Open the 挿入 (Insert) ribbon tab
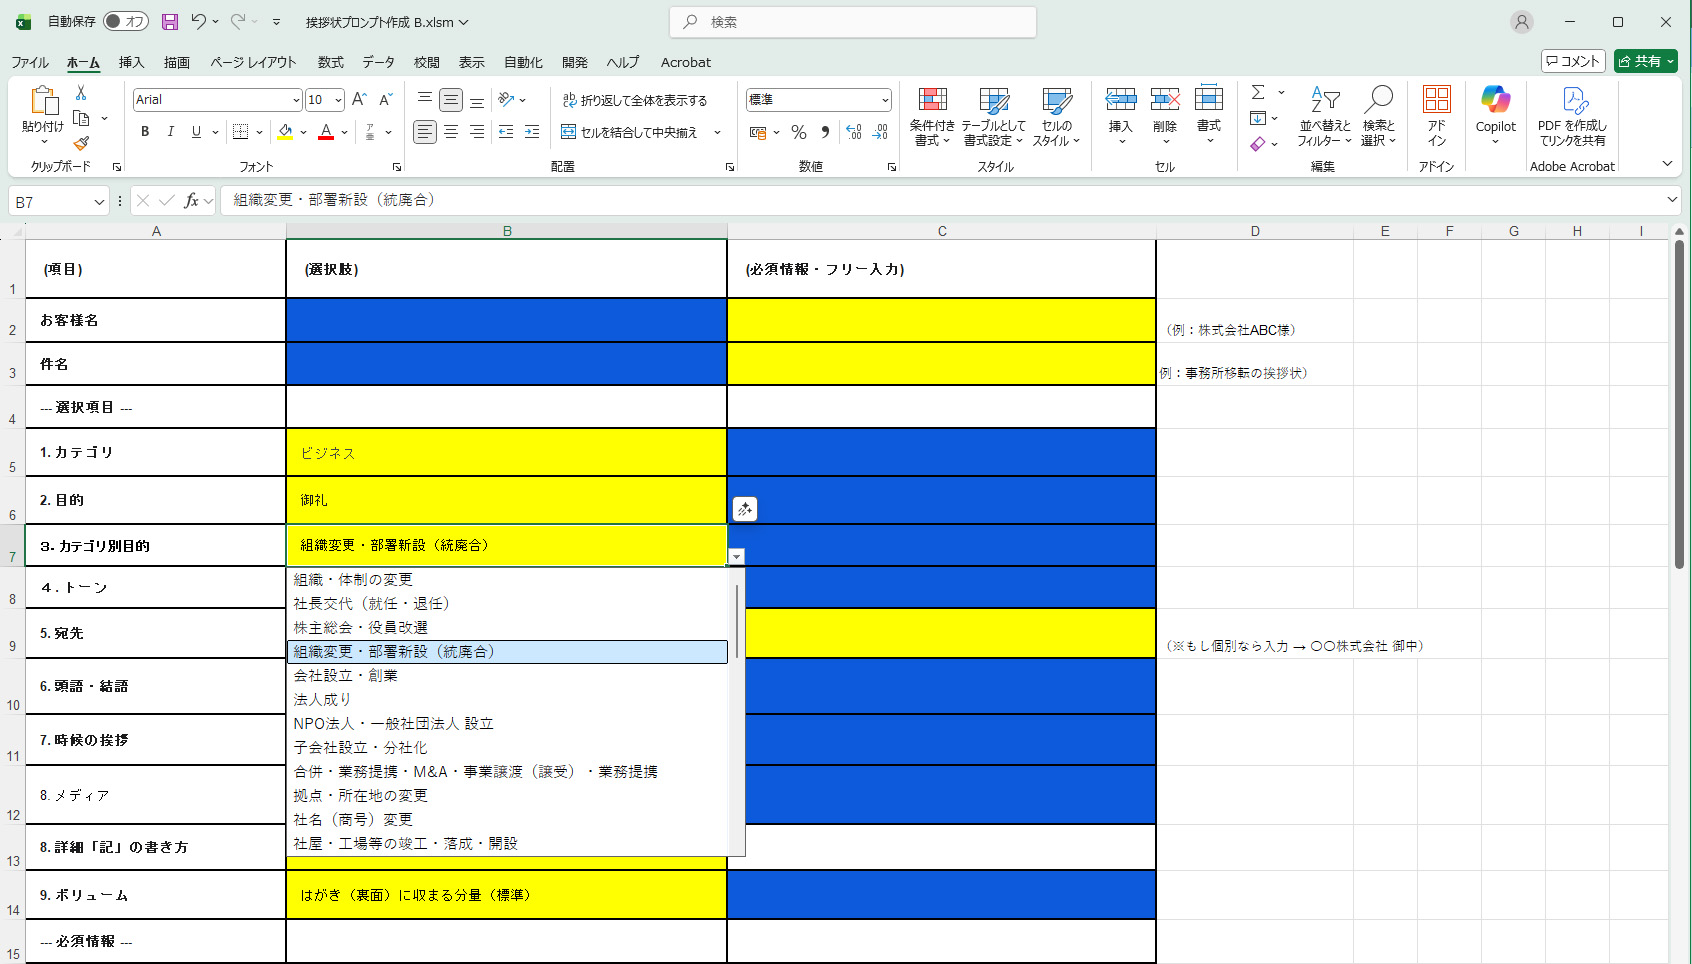Viewport: 1692px width, 964px height. [x=131, y=62]
